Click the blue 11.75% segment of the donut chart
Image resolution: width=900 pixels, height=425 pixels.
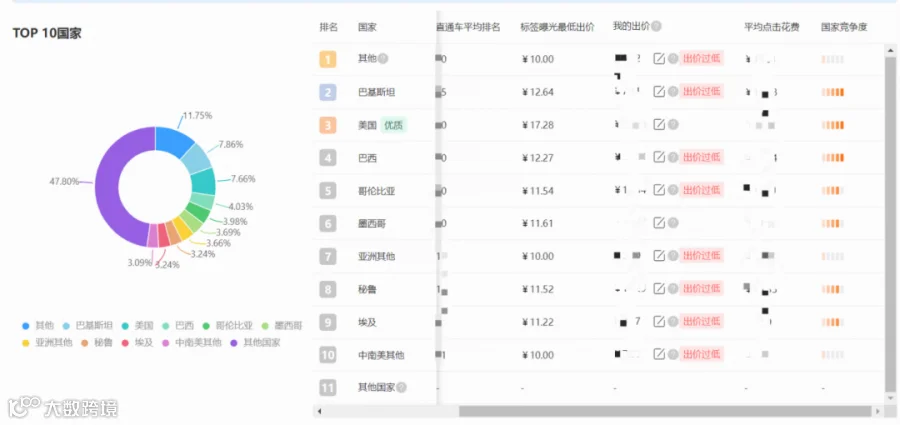click(174, 140)
